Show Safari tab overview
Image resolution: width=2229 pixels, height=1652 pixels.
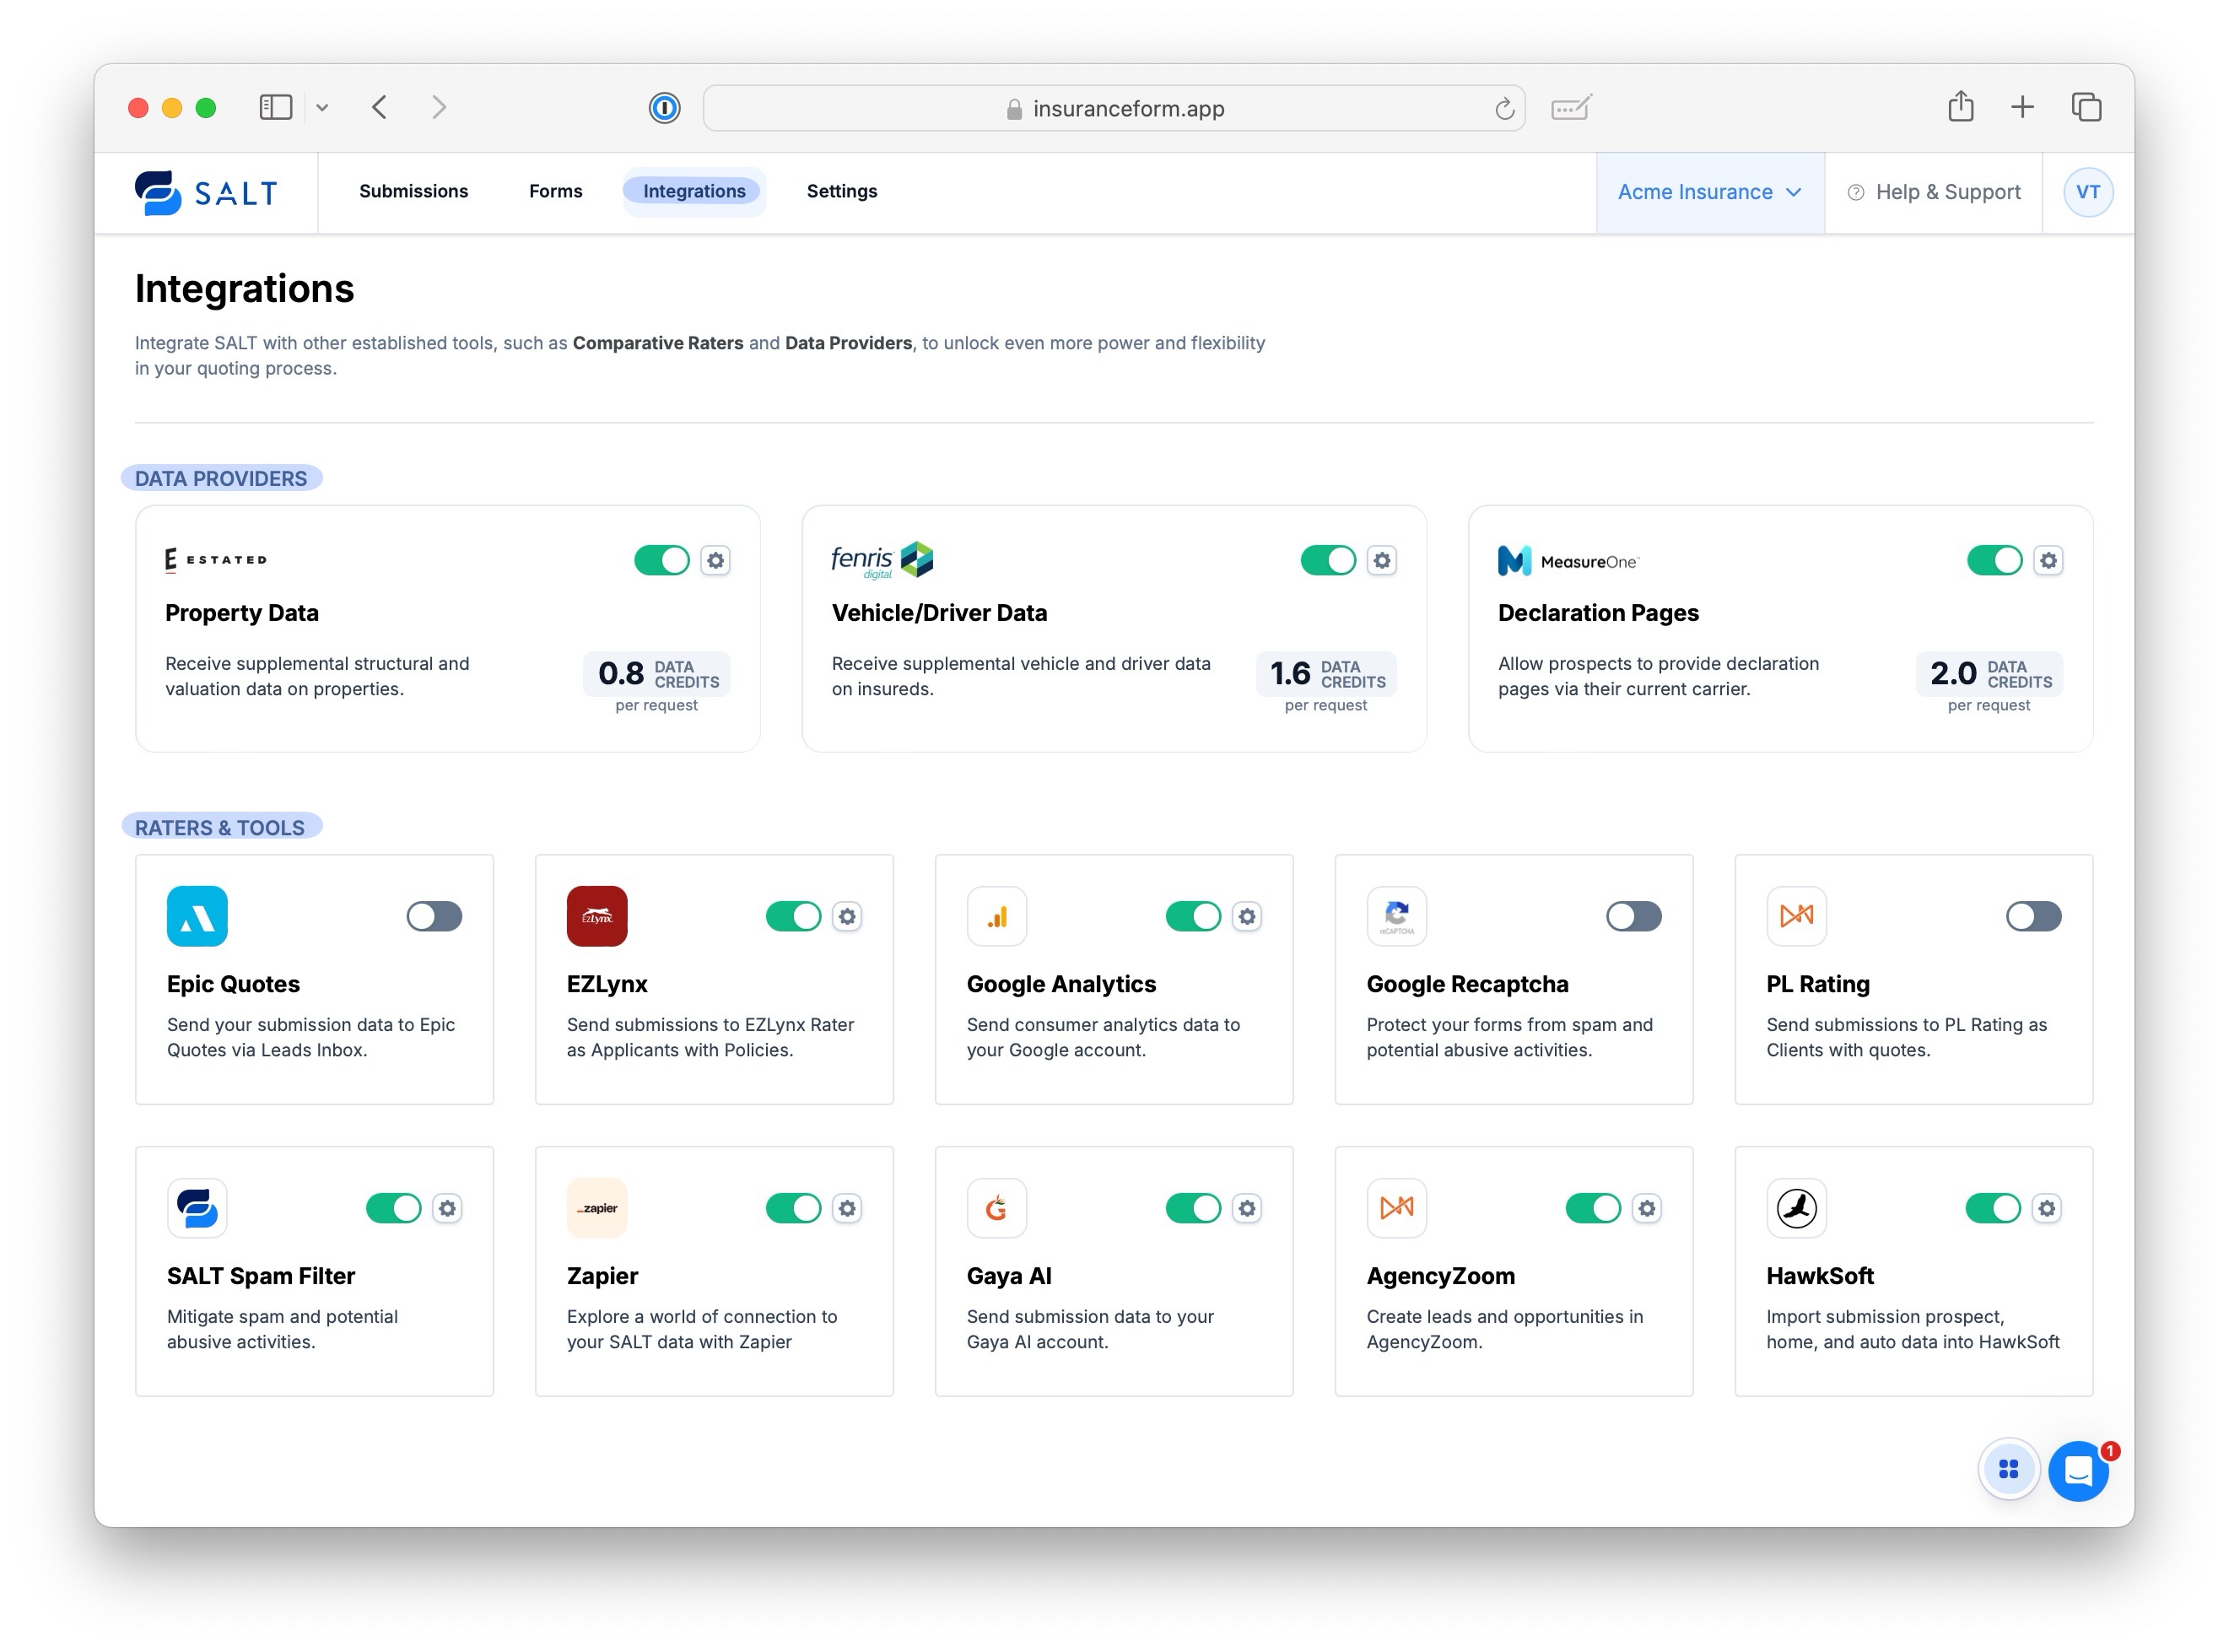coord(2086,107)
